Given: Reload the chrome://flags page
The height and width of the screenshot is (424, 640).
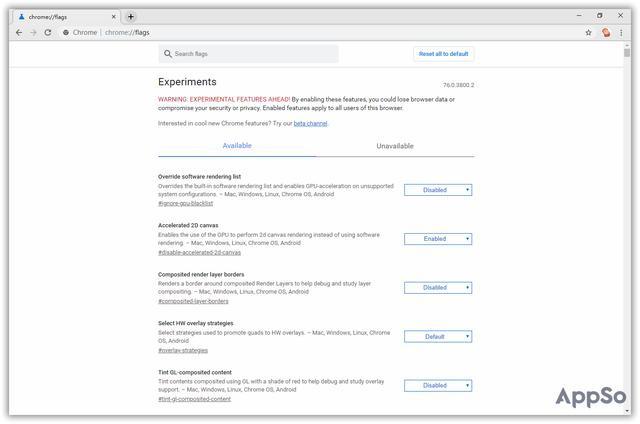Looking at the screenshot, I should [48, 32].
